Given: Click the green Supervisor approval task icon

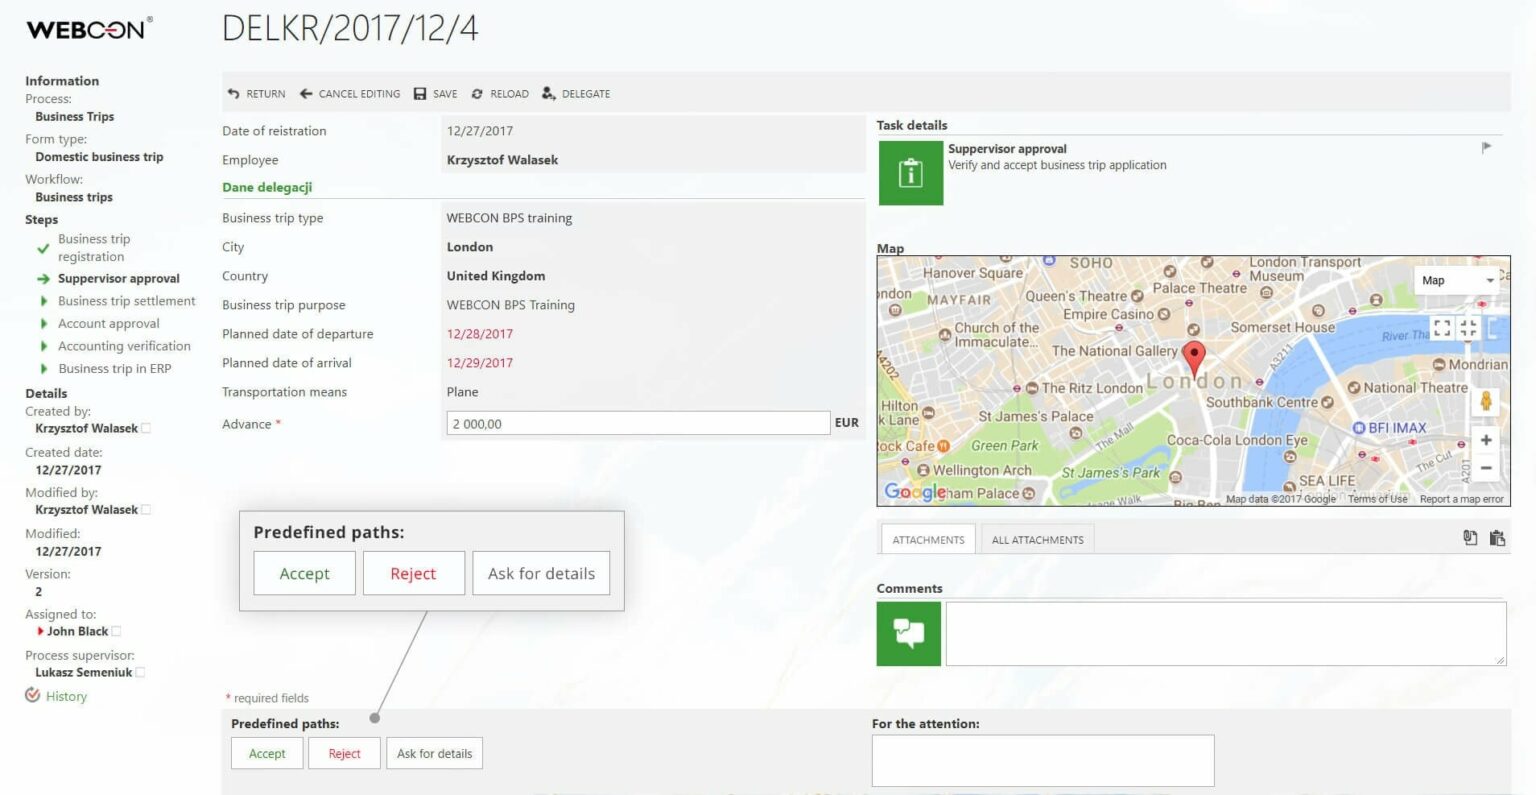Looking at the screenshot, I should tap(910, 173).
